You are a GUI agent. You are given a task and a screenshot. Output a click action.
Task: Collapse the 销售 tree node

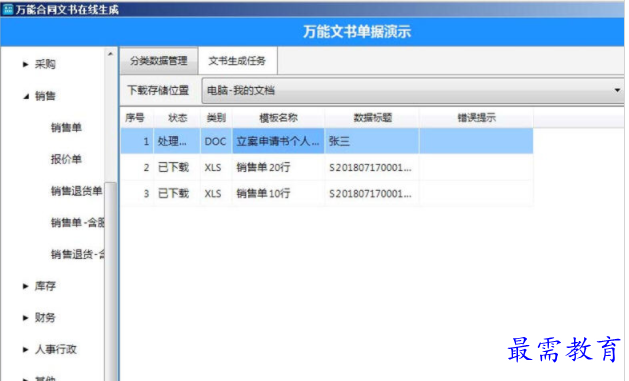(x=26, y=96)
